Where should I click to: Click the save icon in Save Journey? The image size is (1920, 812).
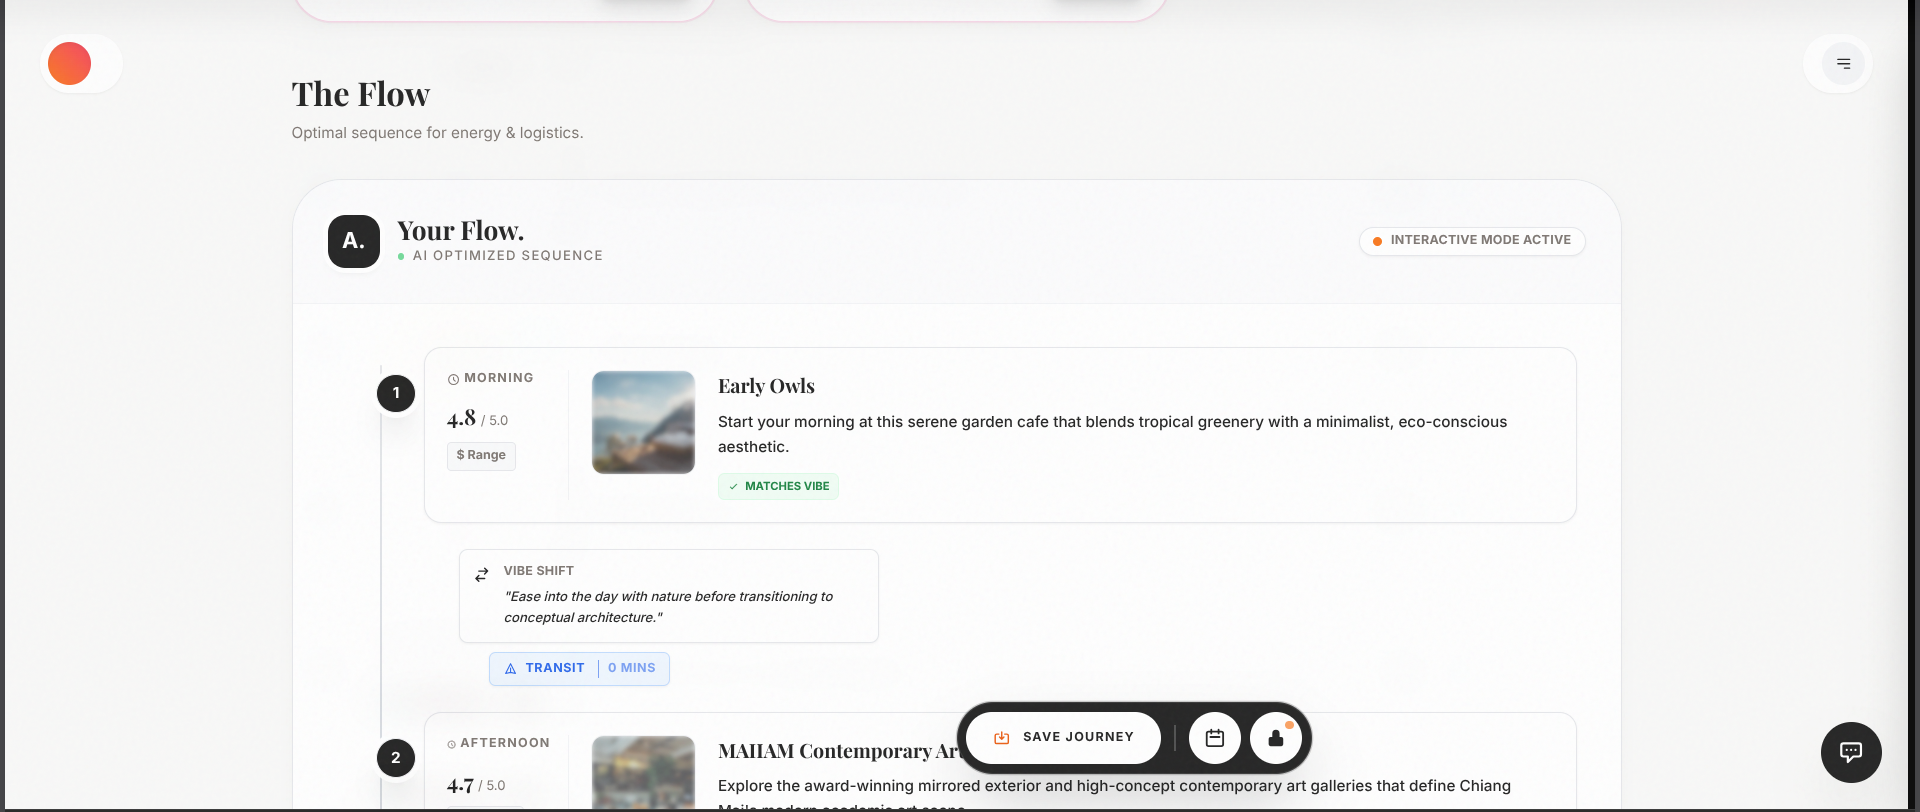1002,738
